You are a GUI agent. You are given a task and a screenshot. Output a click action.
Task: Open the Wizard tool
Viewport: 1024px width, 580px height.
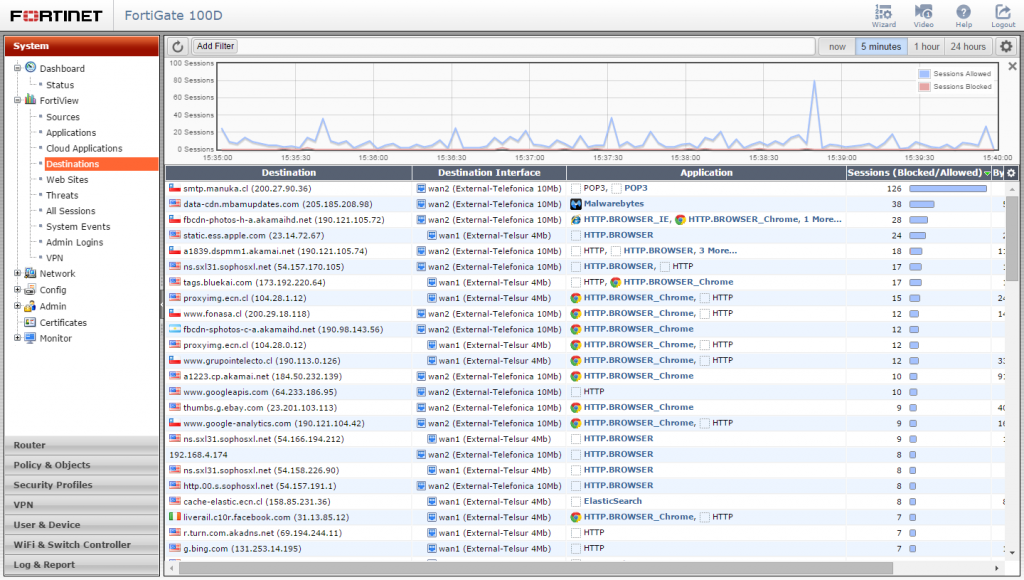click(x=882, y=14)
